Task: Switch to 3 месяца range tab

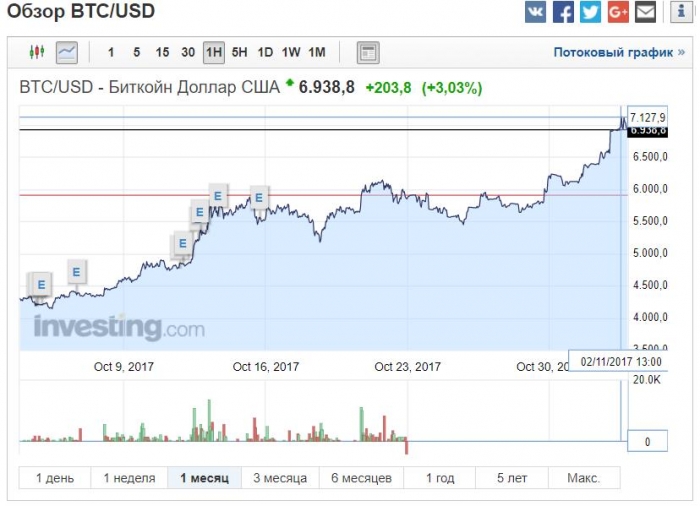Action: pyautogui.click(x=280, y=478)
